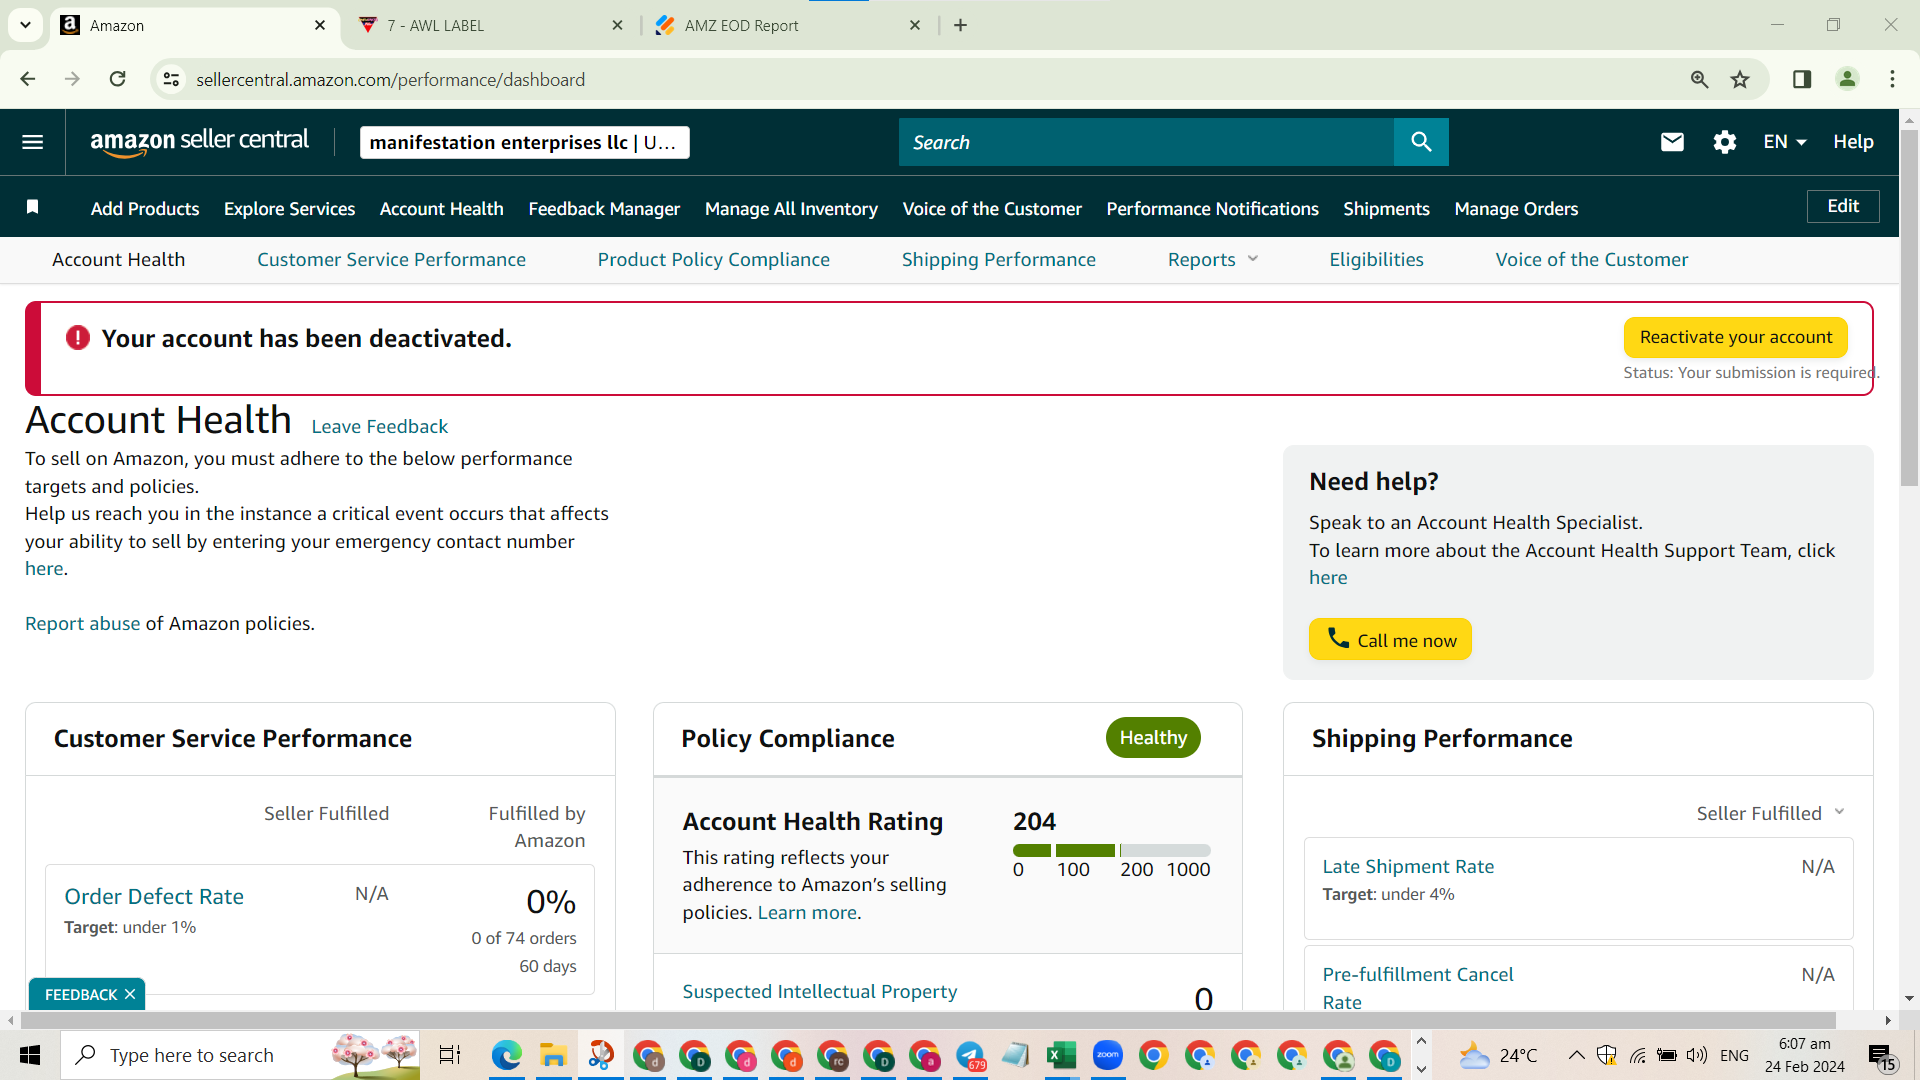
Task: Open the Chrome tab search dropdown
Action: tap(25, 25)
